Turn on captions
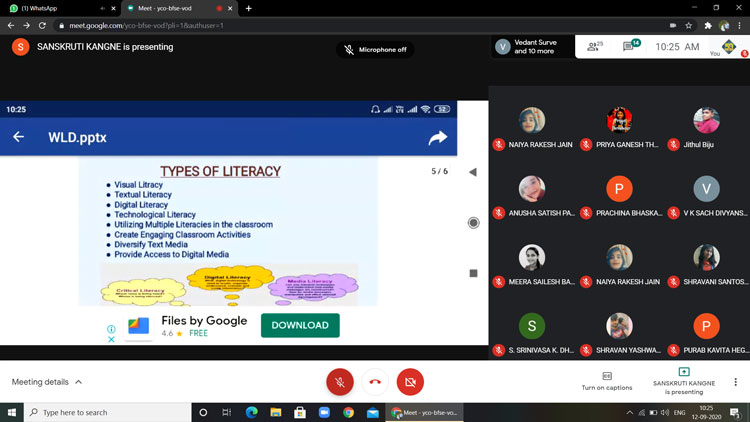This screenshot has width=750, height=422. (607, 381)
